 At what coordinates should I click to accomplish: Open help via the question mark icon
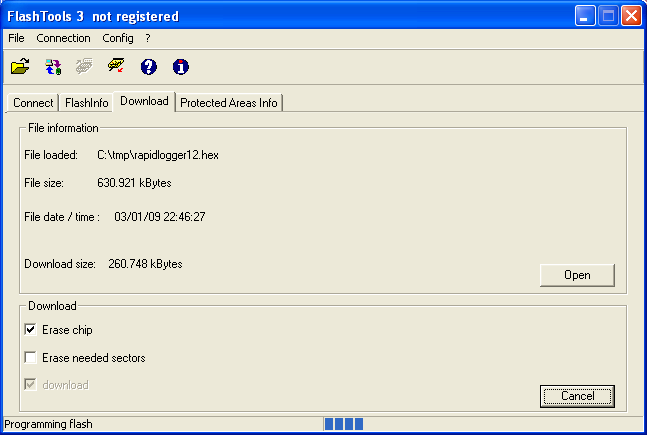[149, 66]
